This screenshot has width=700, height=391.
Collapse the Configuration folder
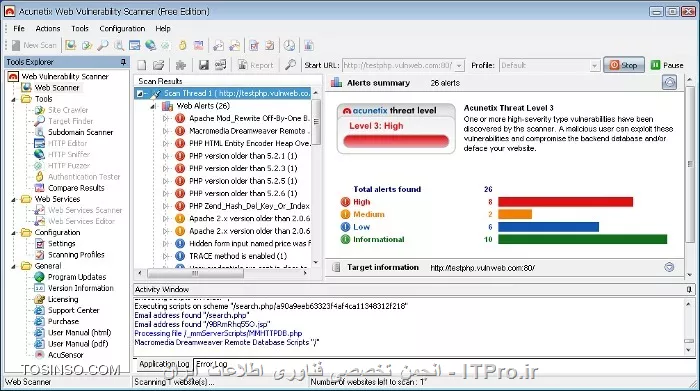click(13, 233)
